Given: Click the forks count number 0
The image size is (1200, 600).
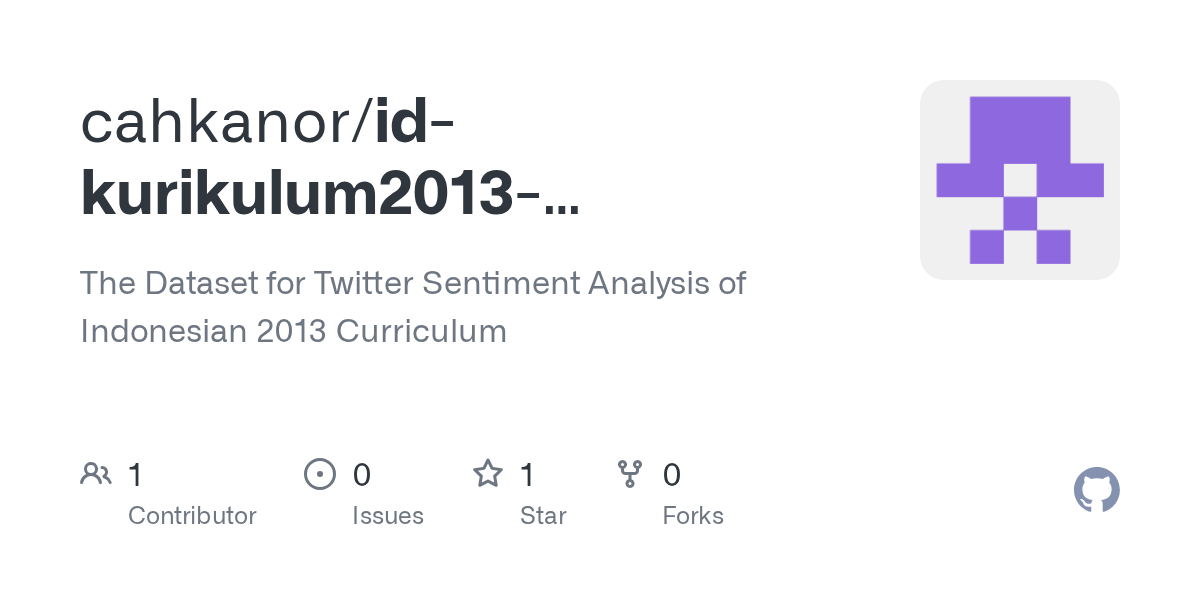Looking at the screenshot, I should (672, 474).
